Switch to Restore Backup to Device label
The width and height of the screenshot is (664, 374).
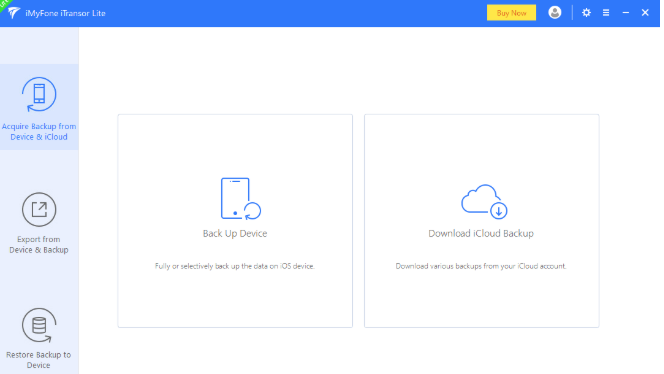tap(39, 360)
